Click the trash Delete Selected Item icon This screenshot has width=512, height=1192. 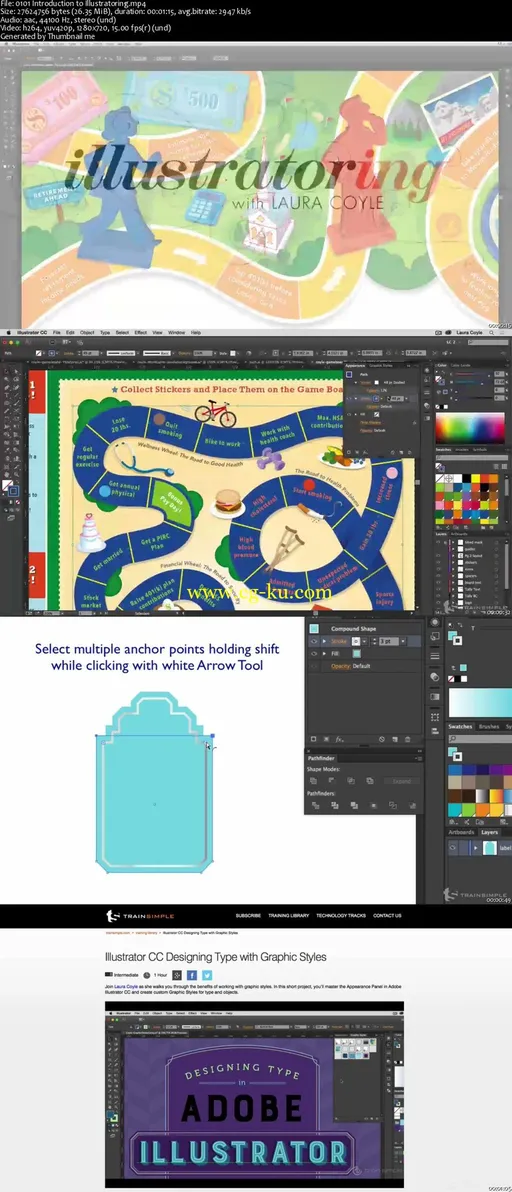pyautogui.click(x=408, y=739)
